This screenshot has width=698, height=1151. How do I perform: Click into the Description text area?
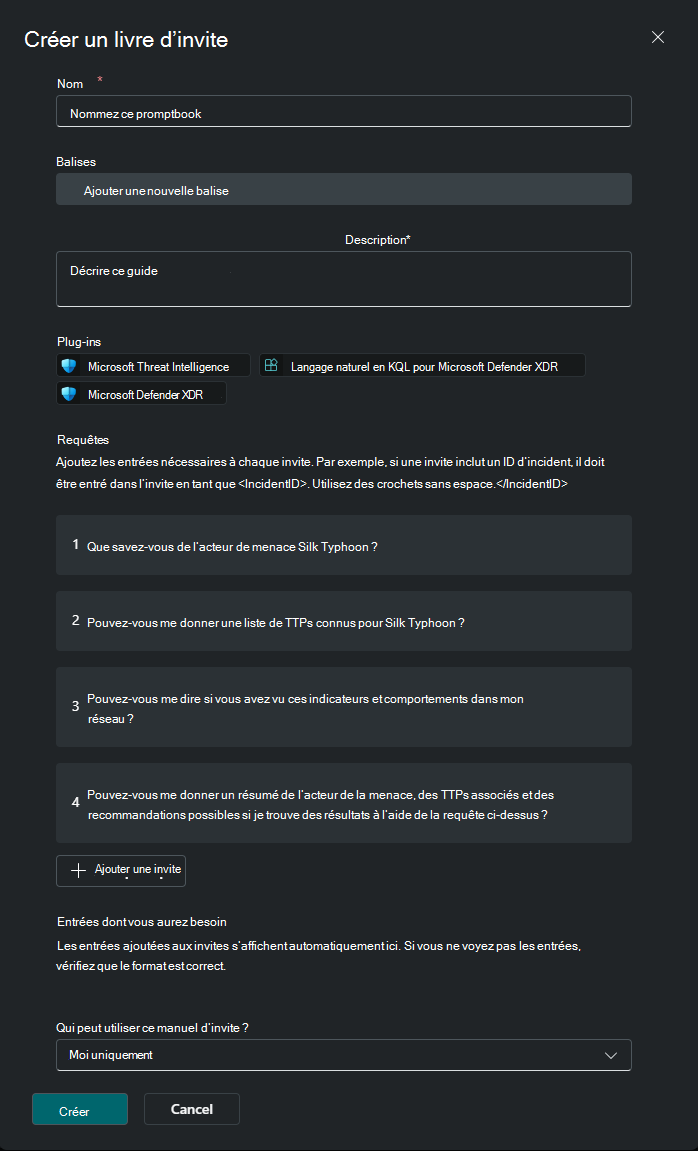click(343, 279)
